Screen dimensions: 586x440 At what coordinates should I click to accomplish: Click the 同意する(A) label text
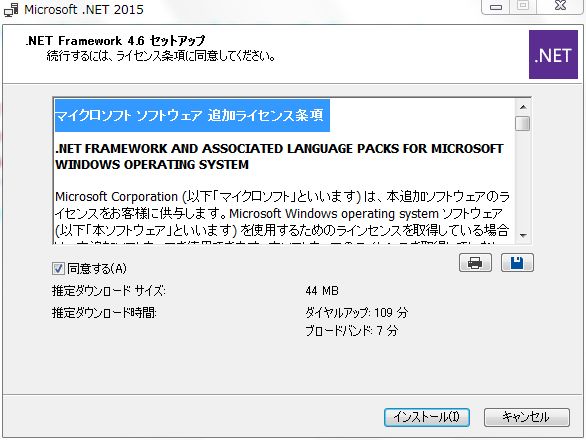[97, 268]
